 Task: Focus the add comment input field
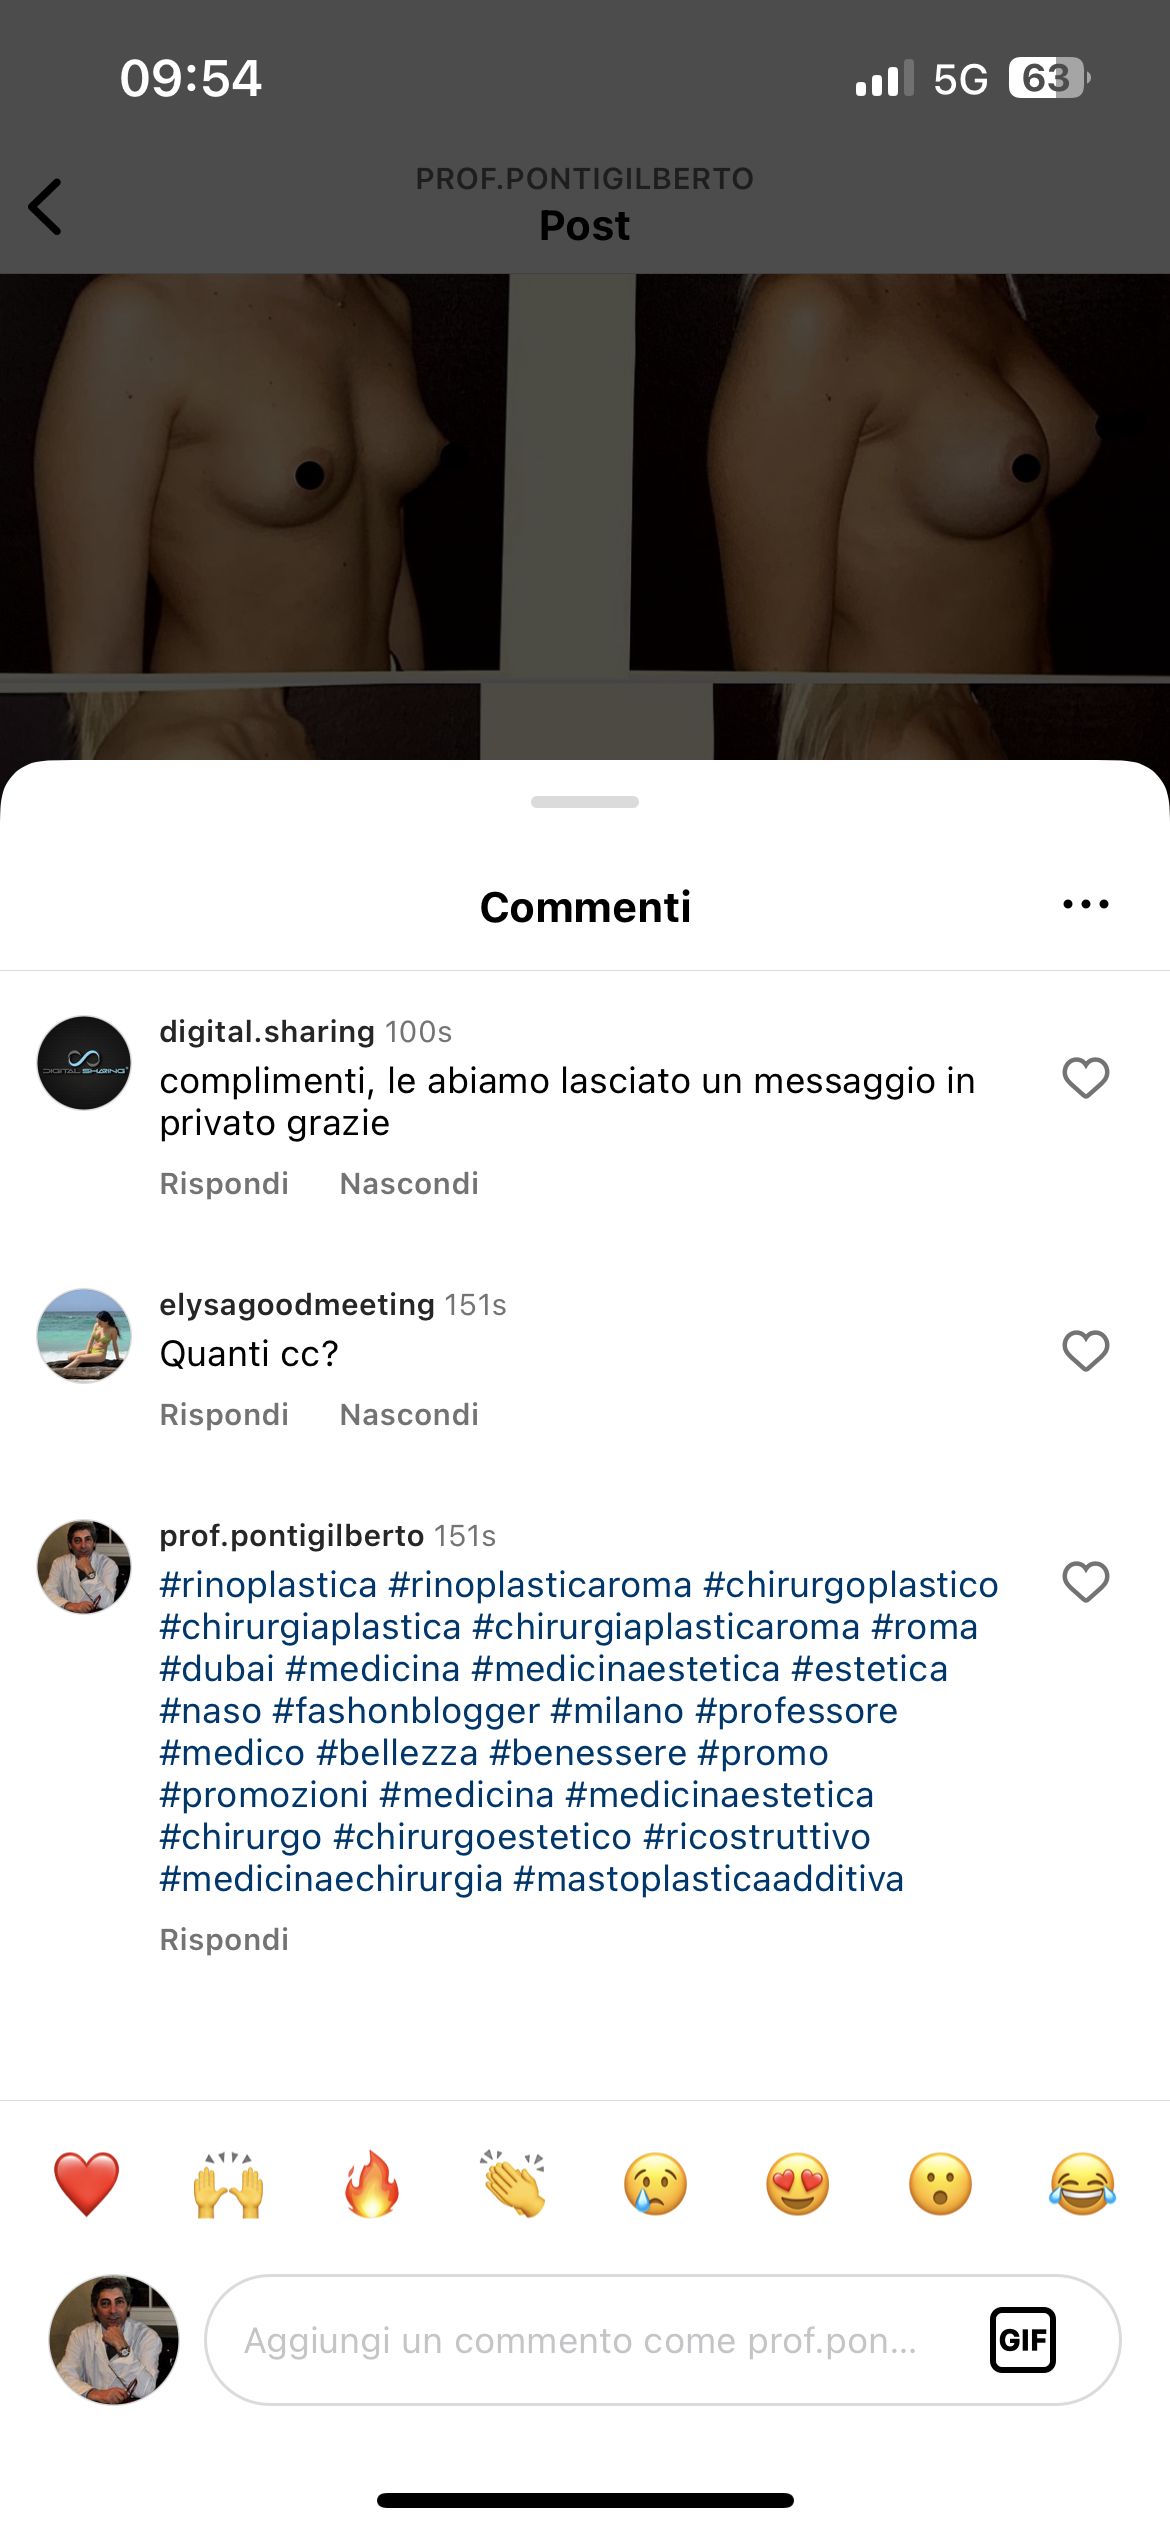(x=662, y=2340)
